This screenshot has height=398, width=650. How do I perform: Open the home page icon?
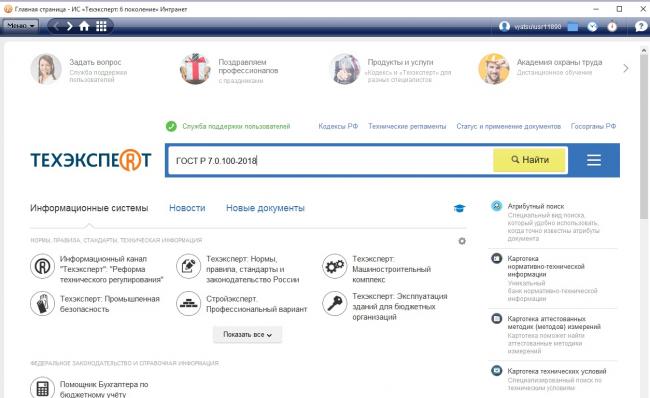coord(84,27)
